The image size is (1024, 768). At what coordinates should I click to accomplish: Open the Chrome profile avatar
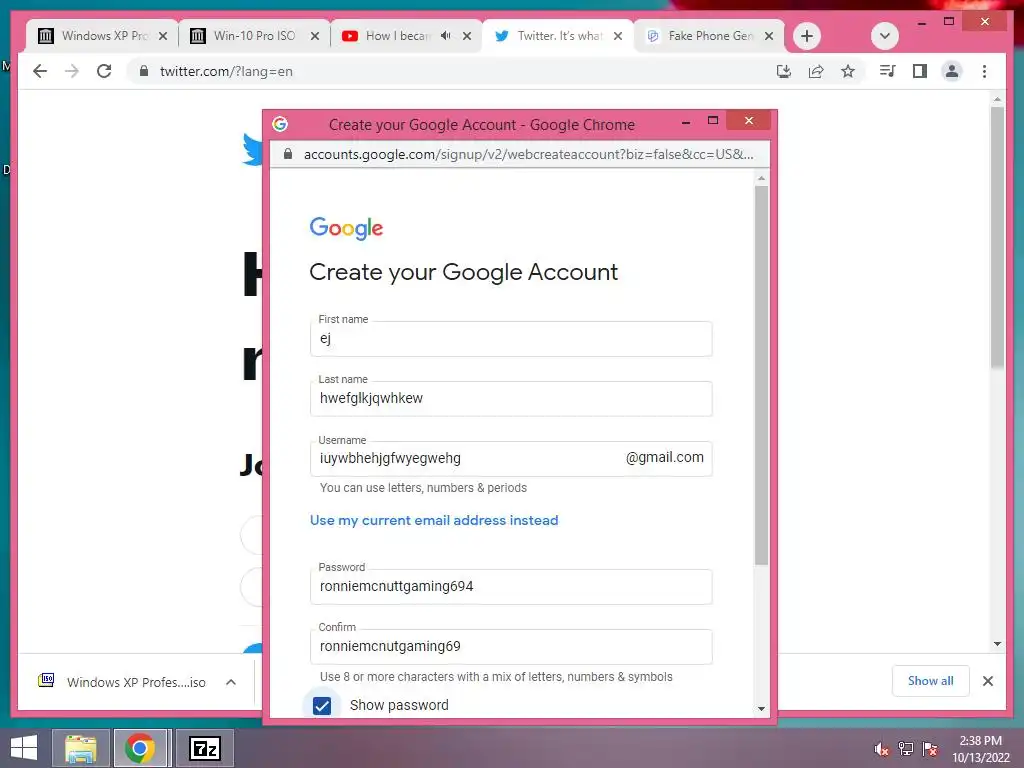[952, 71]
